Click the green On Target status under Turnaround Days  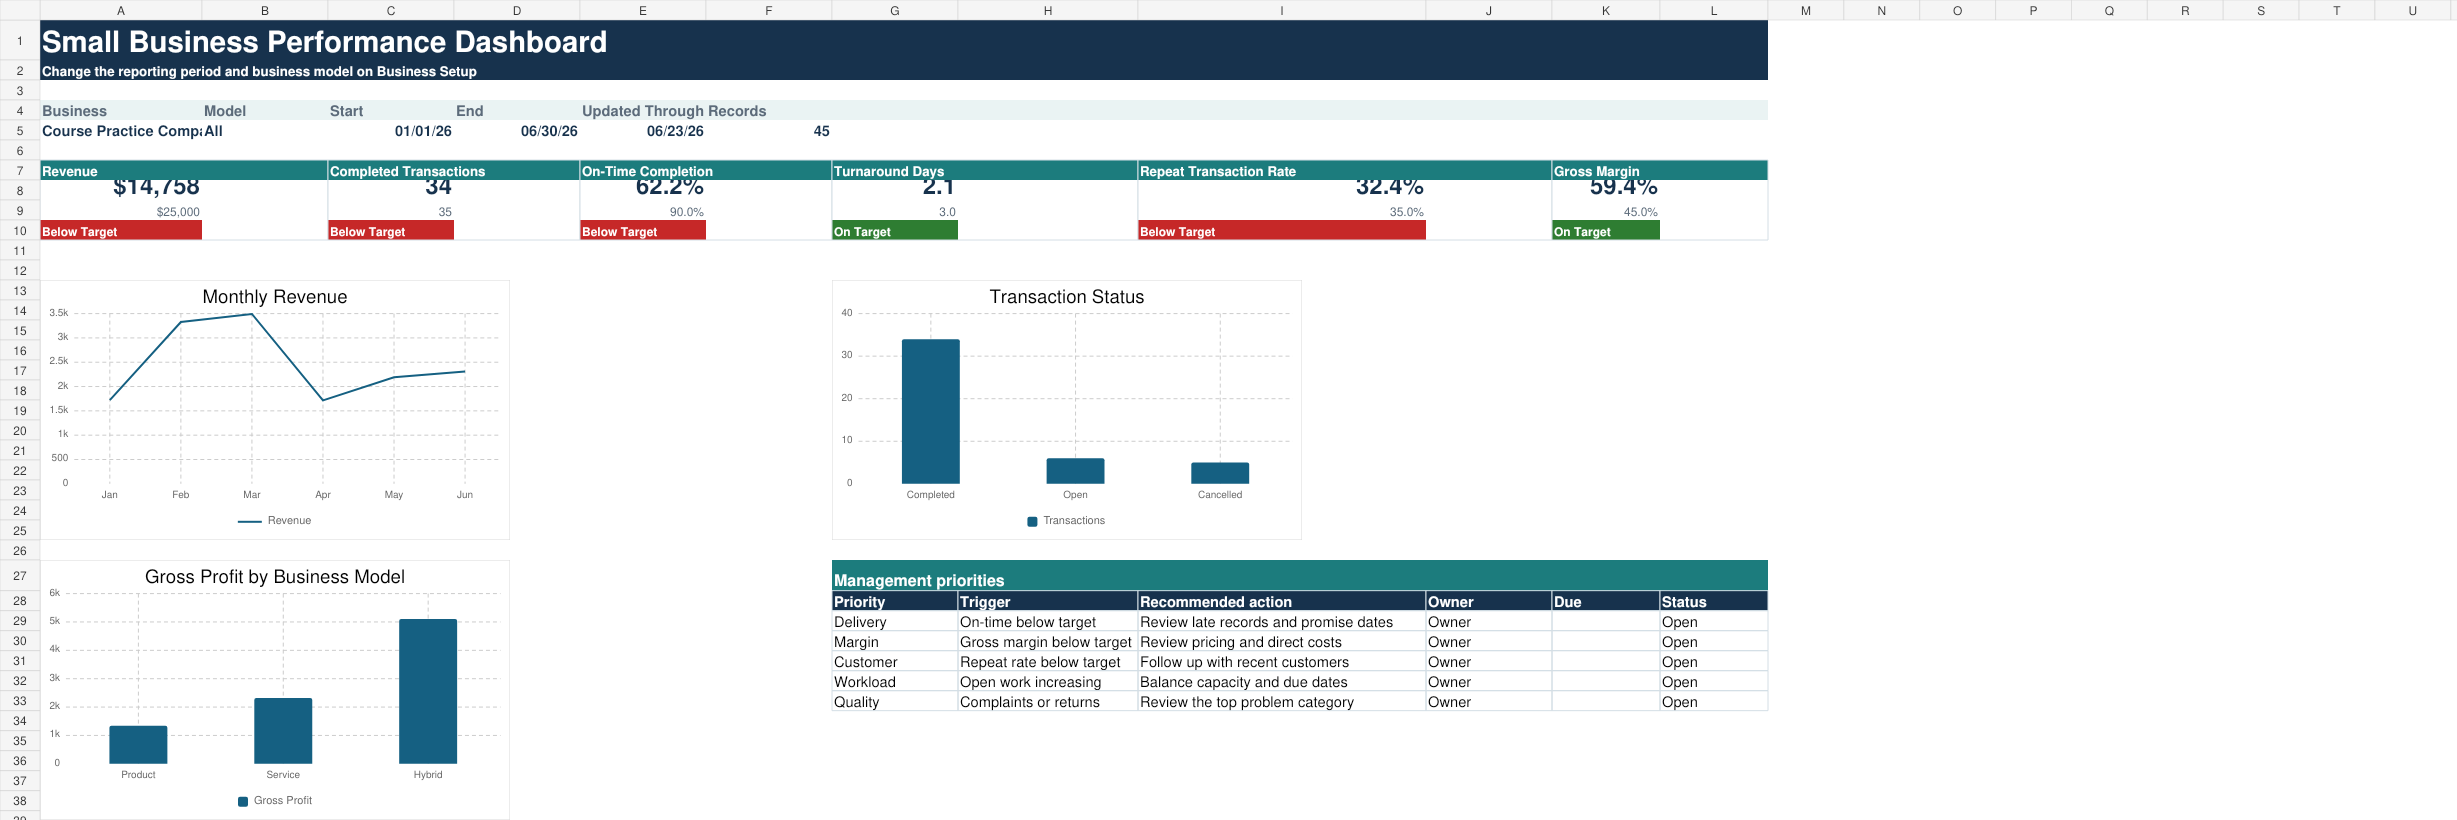coord(895,231)
